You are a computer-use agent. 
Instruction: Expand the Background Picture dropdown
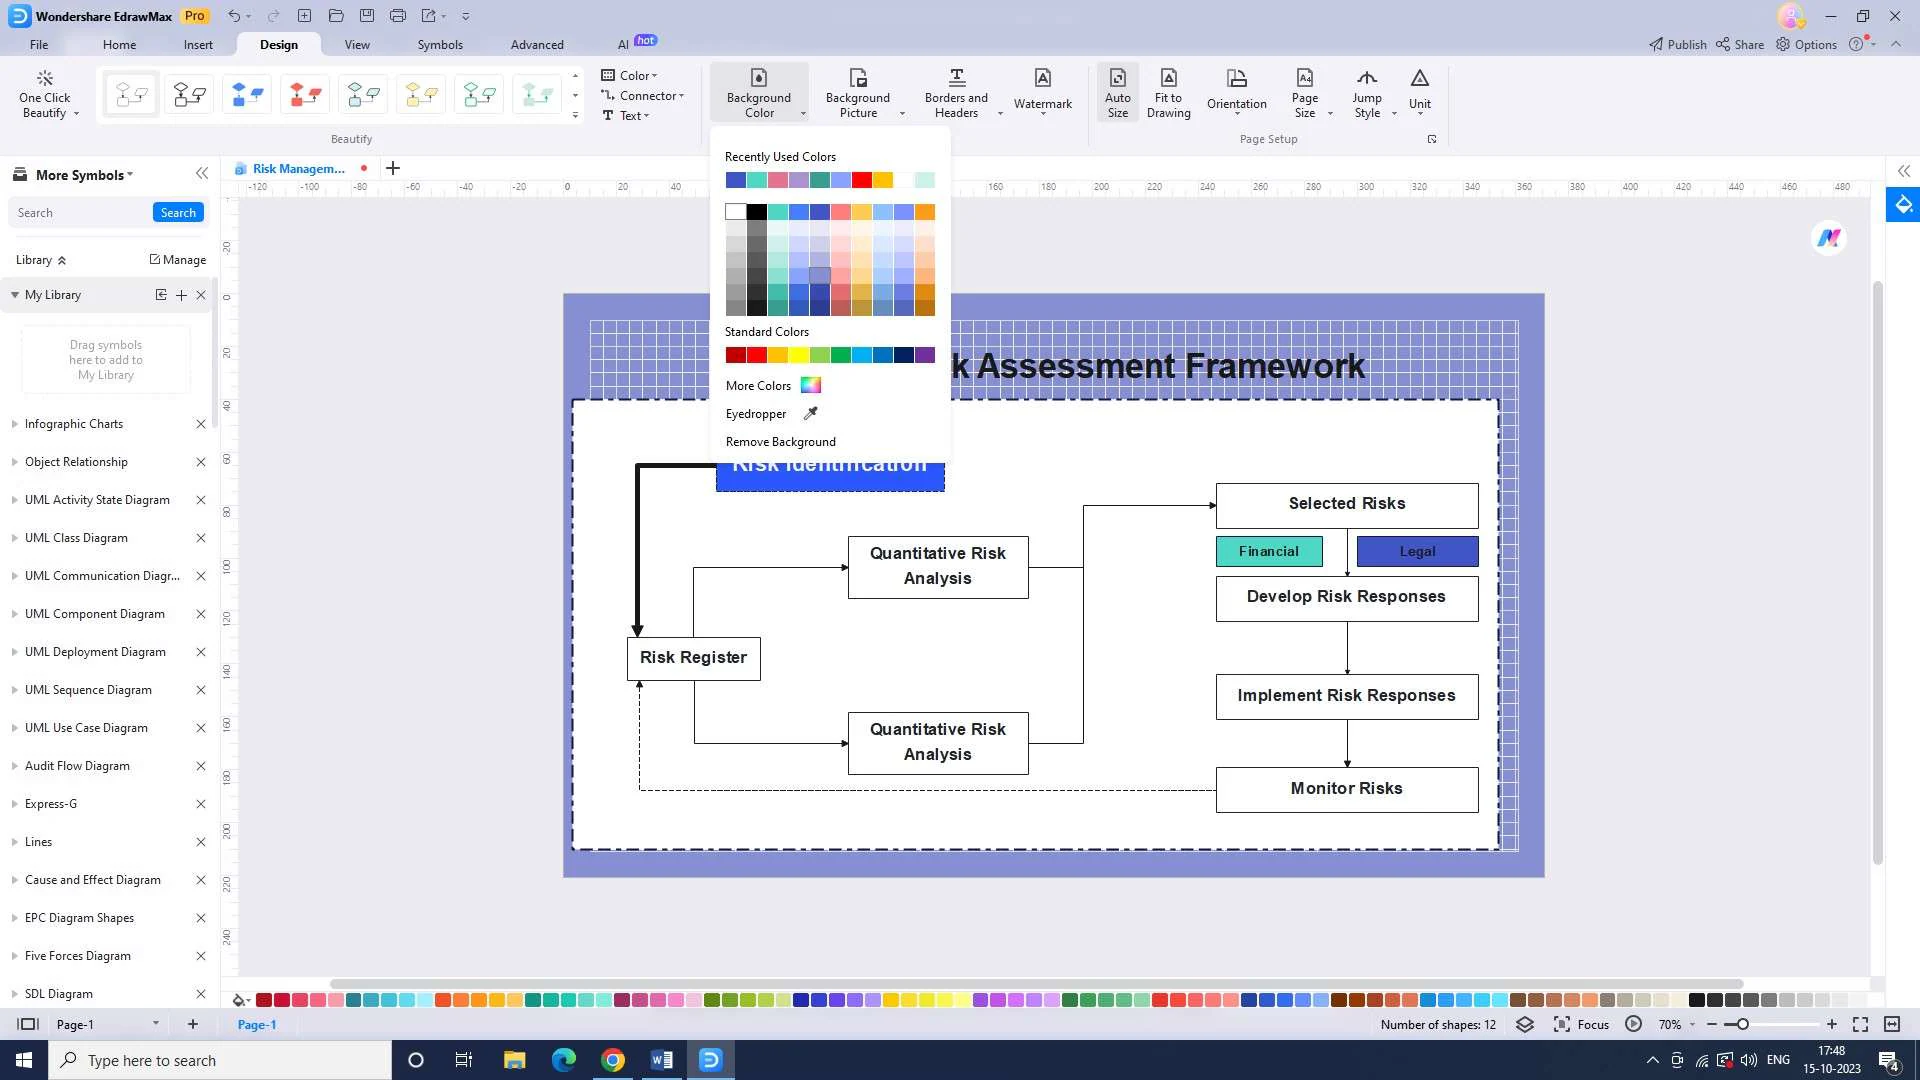point(902,115)
